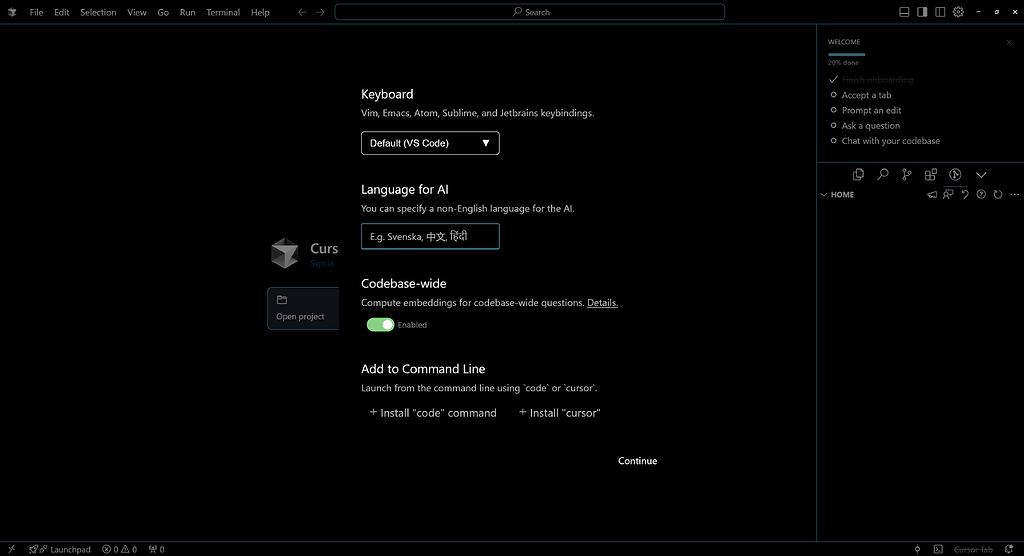Screen dimensions: 1024x556
Task: Click the split-column AI pane layout icon
Action: pos(940,12)
